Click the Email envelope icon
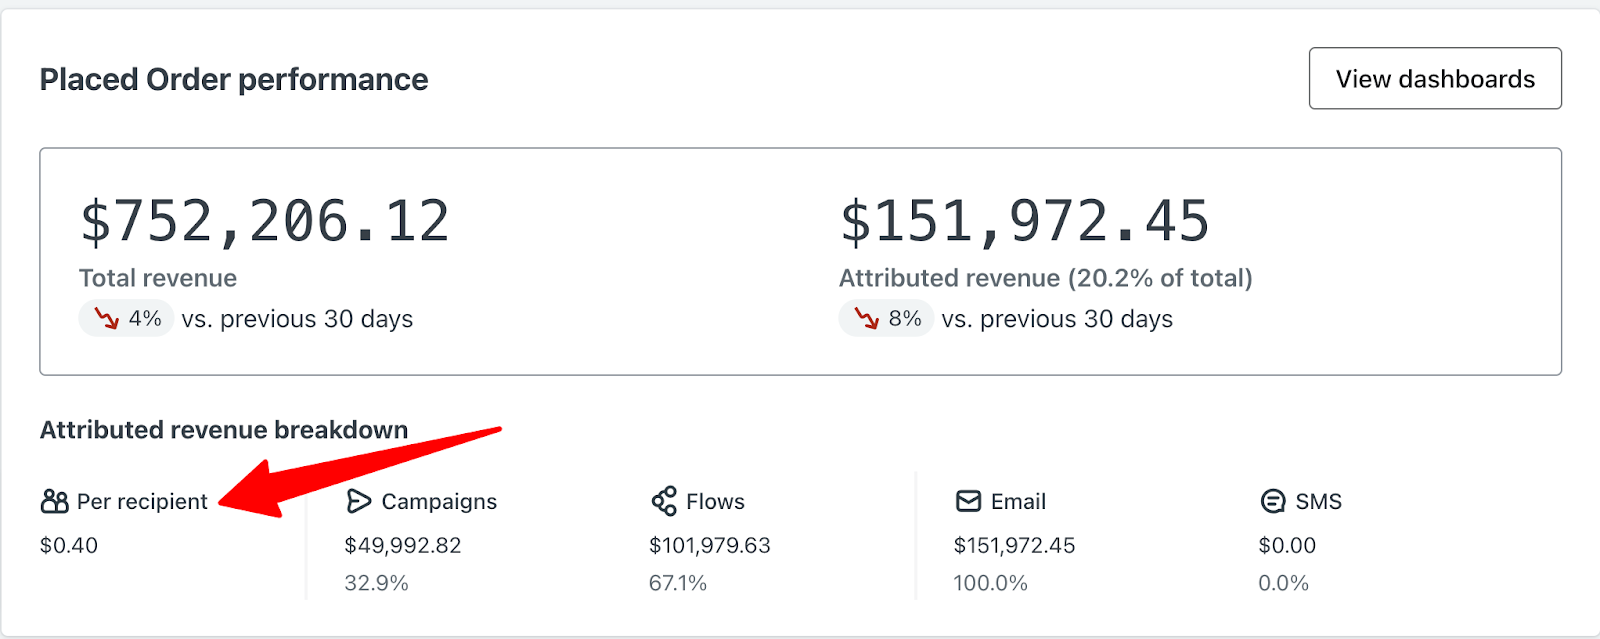This screenshot has height=639, width=1600. click(x=968, y=501)
